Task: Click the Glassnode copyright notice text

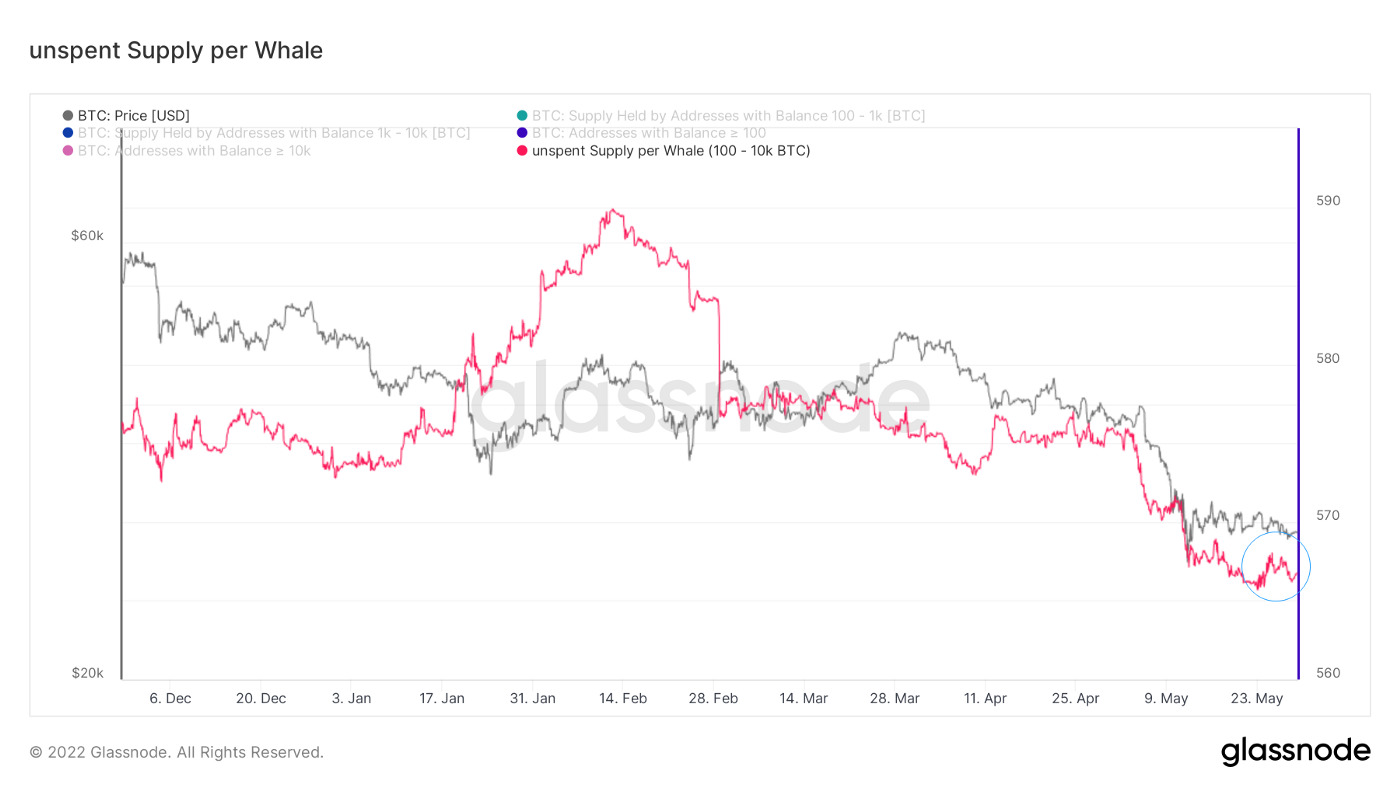Action: tap(176, 752)
